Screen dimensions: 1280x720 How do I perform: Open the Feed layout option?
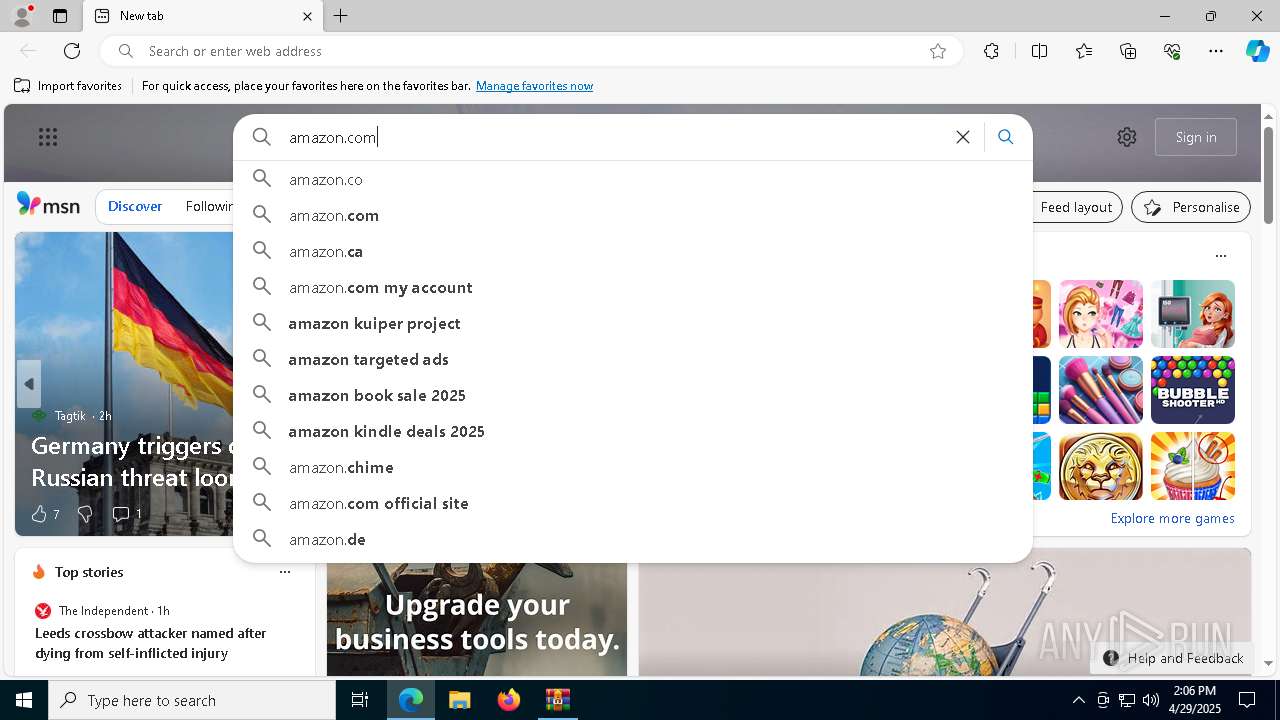tap(1076, 207)
